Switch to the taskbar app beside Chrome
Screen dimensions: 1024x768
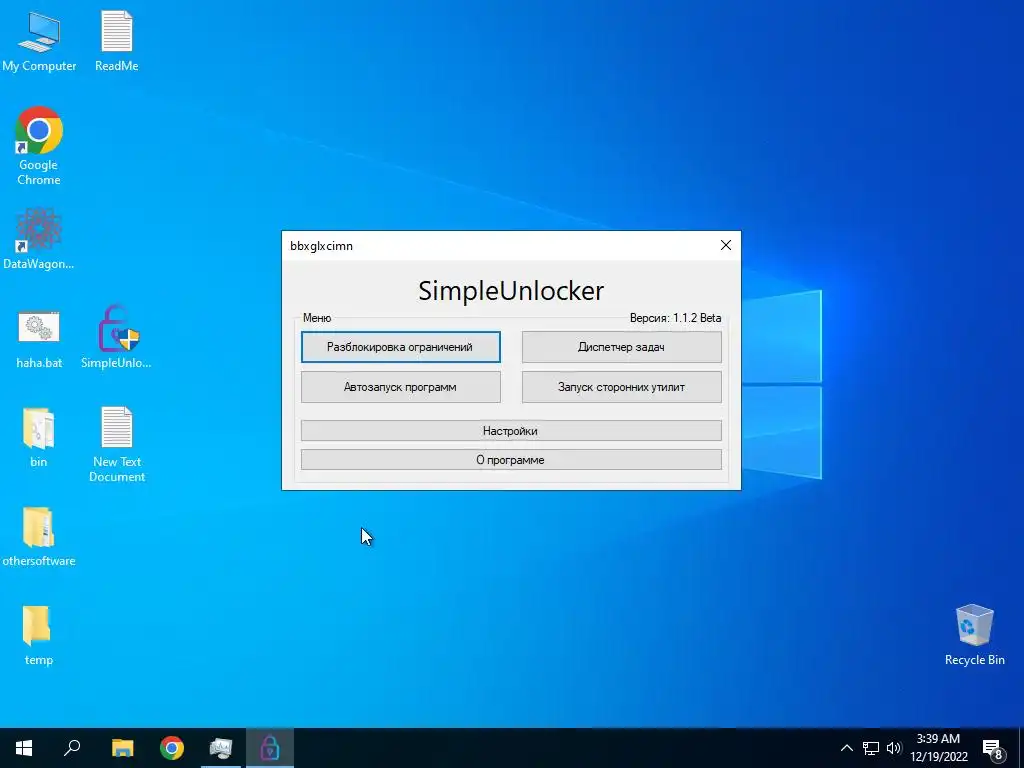tap(221, 748)
